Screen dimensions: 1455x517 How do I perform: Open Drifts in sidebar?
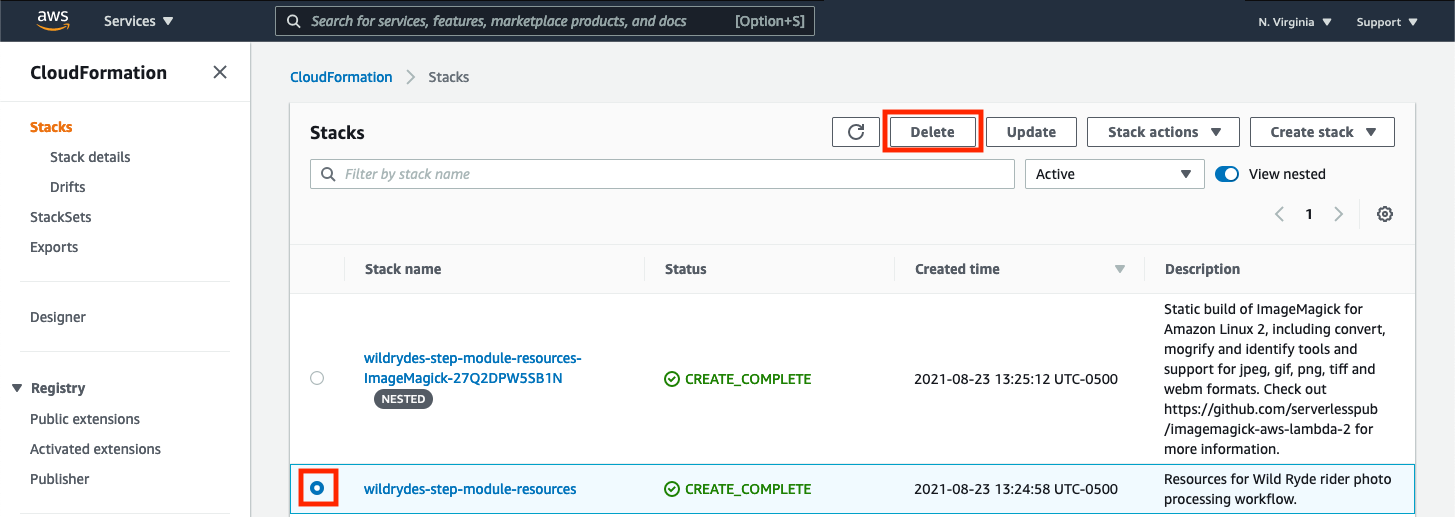(68, 187)
